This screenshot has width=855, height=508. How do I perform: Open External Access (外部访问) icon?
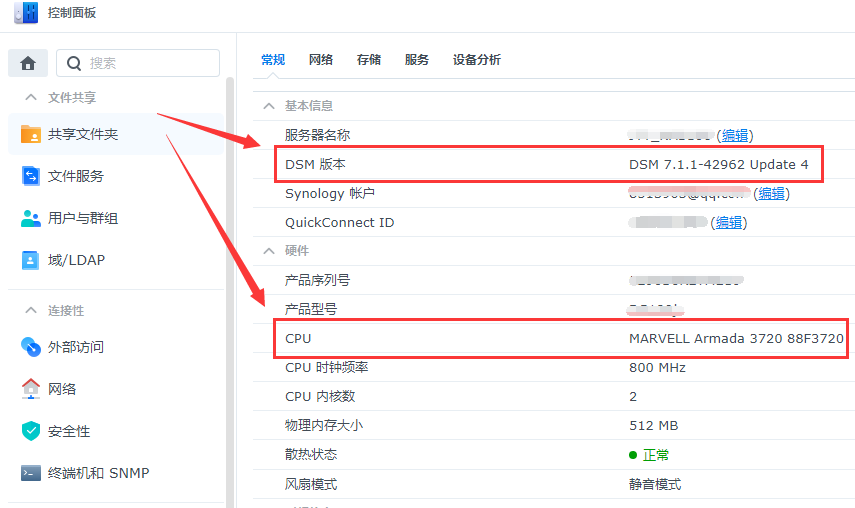(31, 347)
